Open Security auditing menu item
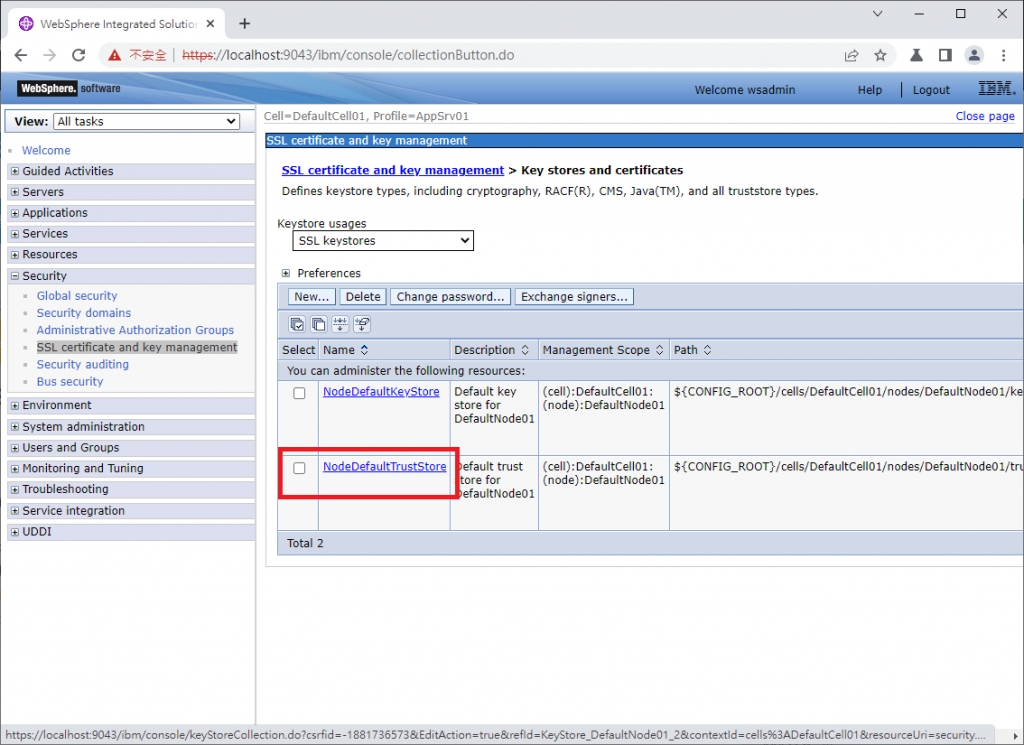Image resolution: width=1024 pixels, height=745 pixels. [x=82, y=364]
